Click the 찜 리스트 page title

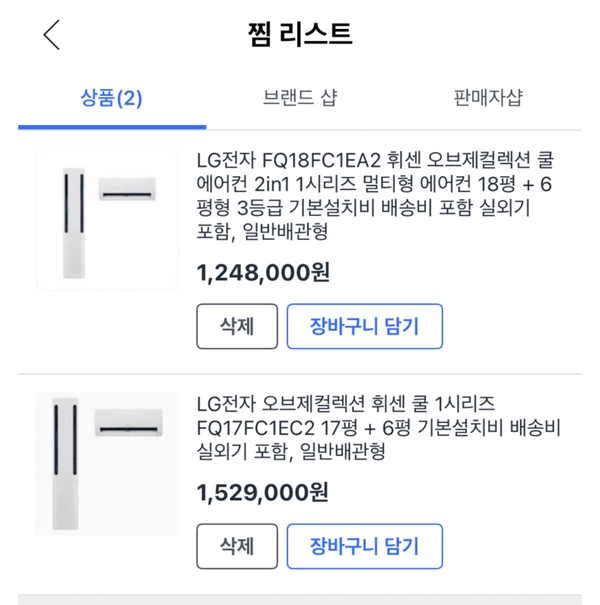point(300,35)
